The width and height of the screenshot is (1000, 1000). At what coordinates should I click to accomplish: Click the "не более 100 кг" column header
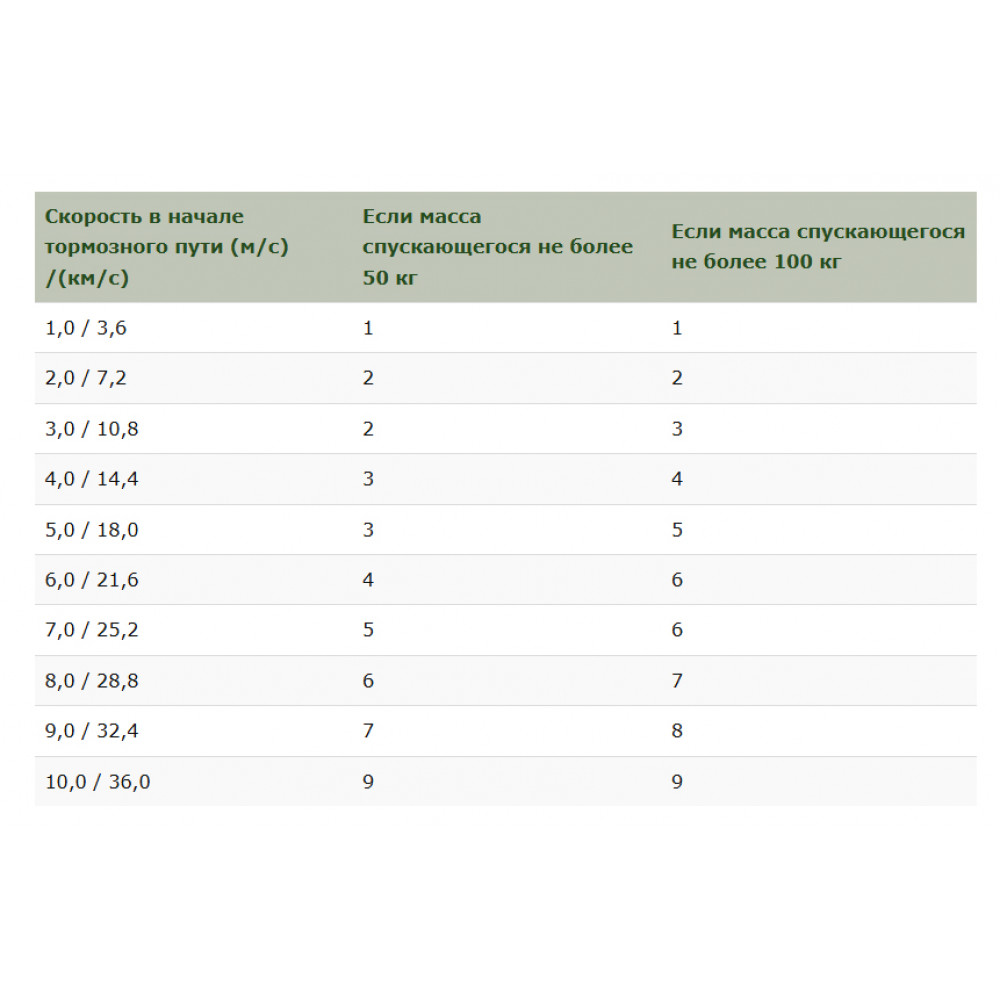(x=818, y=247)
